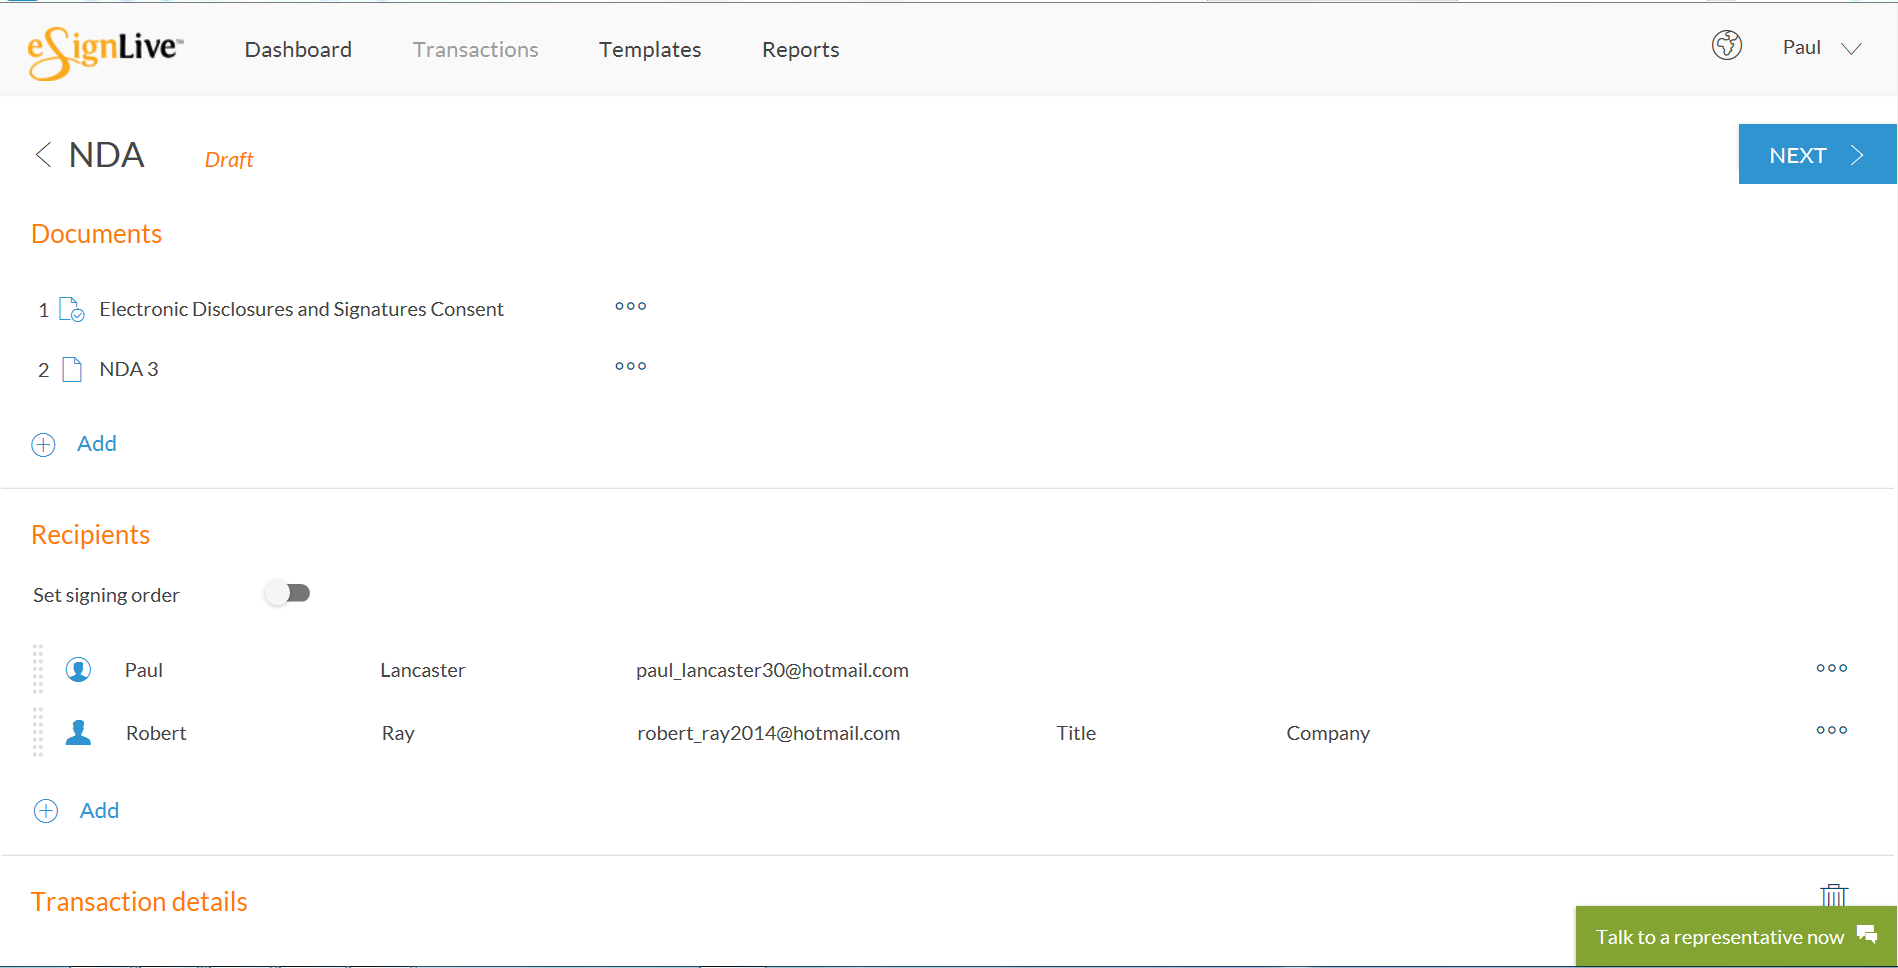
Task: Click the chat bubbles icon
Action: tap(1866, 934)
